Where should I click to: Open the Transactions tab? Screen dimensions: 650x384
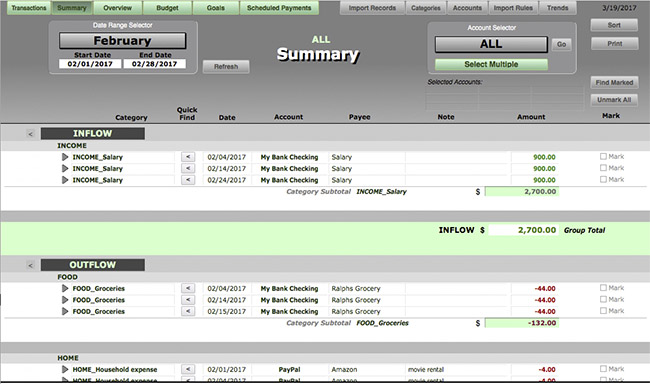pyautogui.click(x=29, y=8)
